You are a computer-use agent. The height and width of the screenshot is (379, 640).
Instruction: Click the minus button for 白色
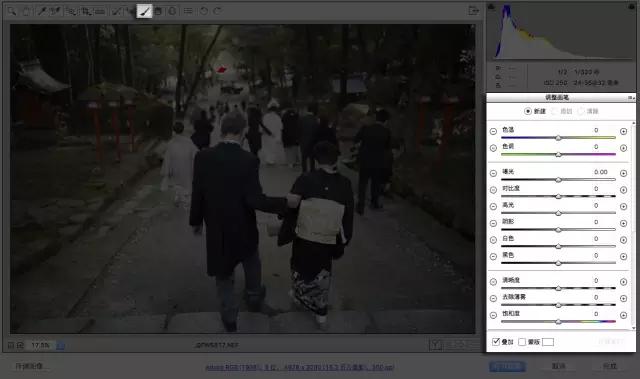click(493, 240)
